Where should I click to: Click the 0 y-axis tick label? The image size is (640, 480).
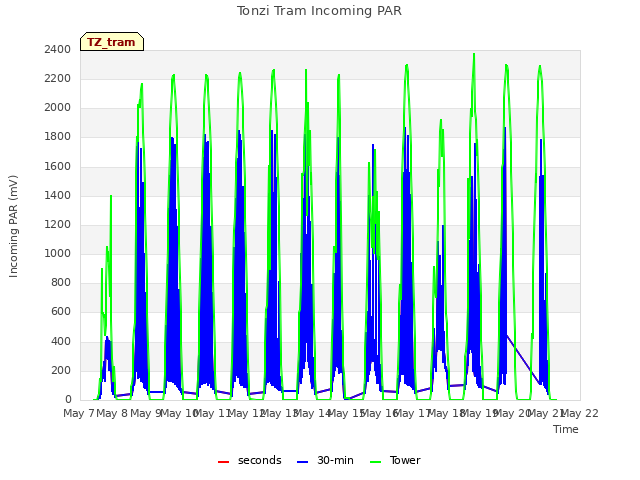tap(68, 399)
